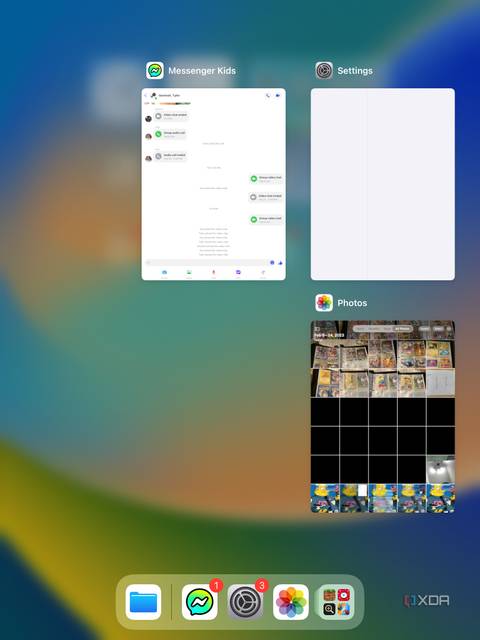The image size is (480, 640).
Task: Tap the Messenger Kids icon above its card
Action: coord(155,71)
